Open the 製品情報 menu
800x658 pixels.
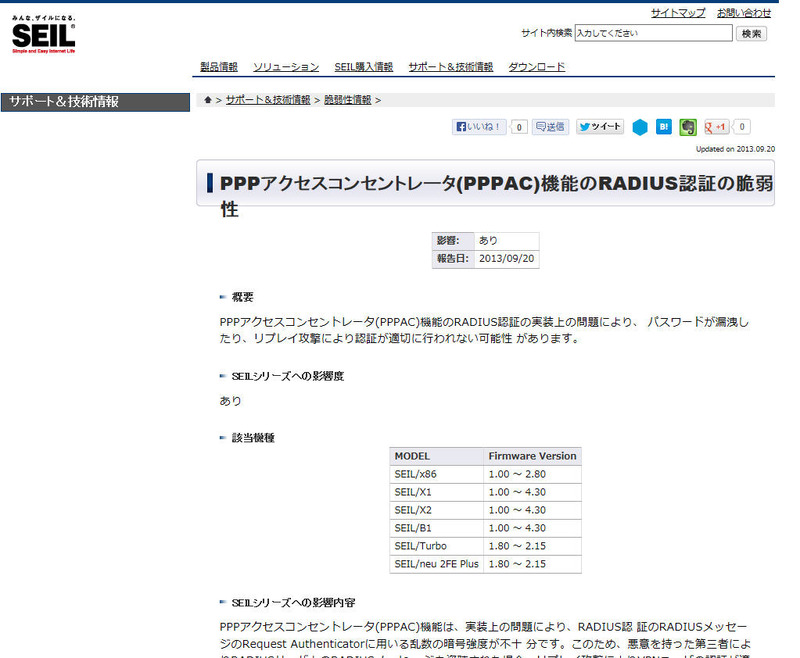click(219, 67)
